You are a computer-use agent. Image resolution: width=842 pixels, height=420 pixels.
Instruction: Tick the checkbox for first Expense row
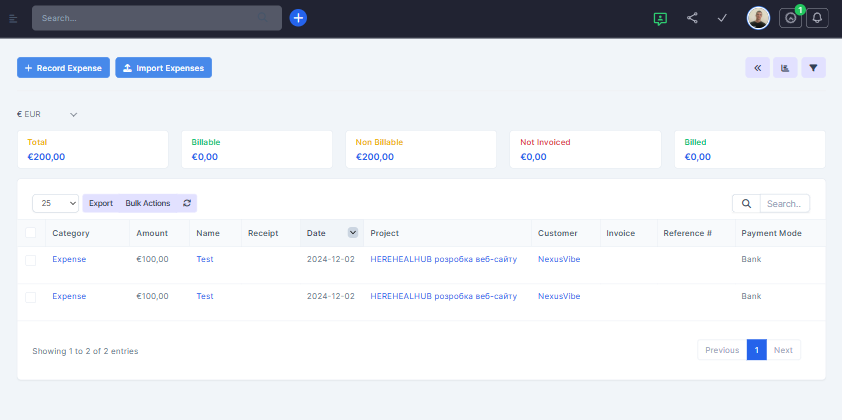click(31, 260)
